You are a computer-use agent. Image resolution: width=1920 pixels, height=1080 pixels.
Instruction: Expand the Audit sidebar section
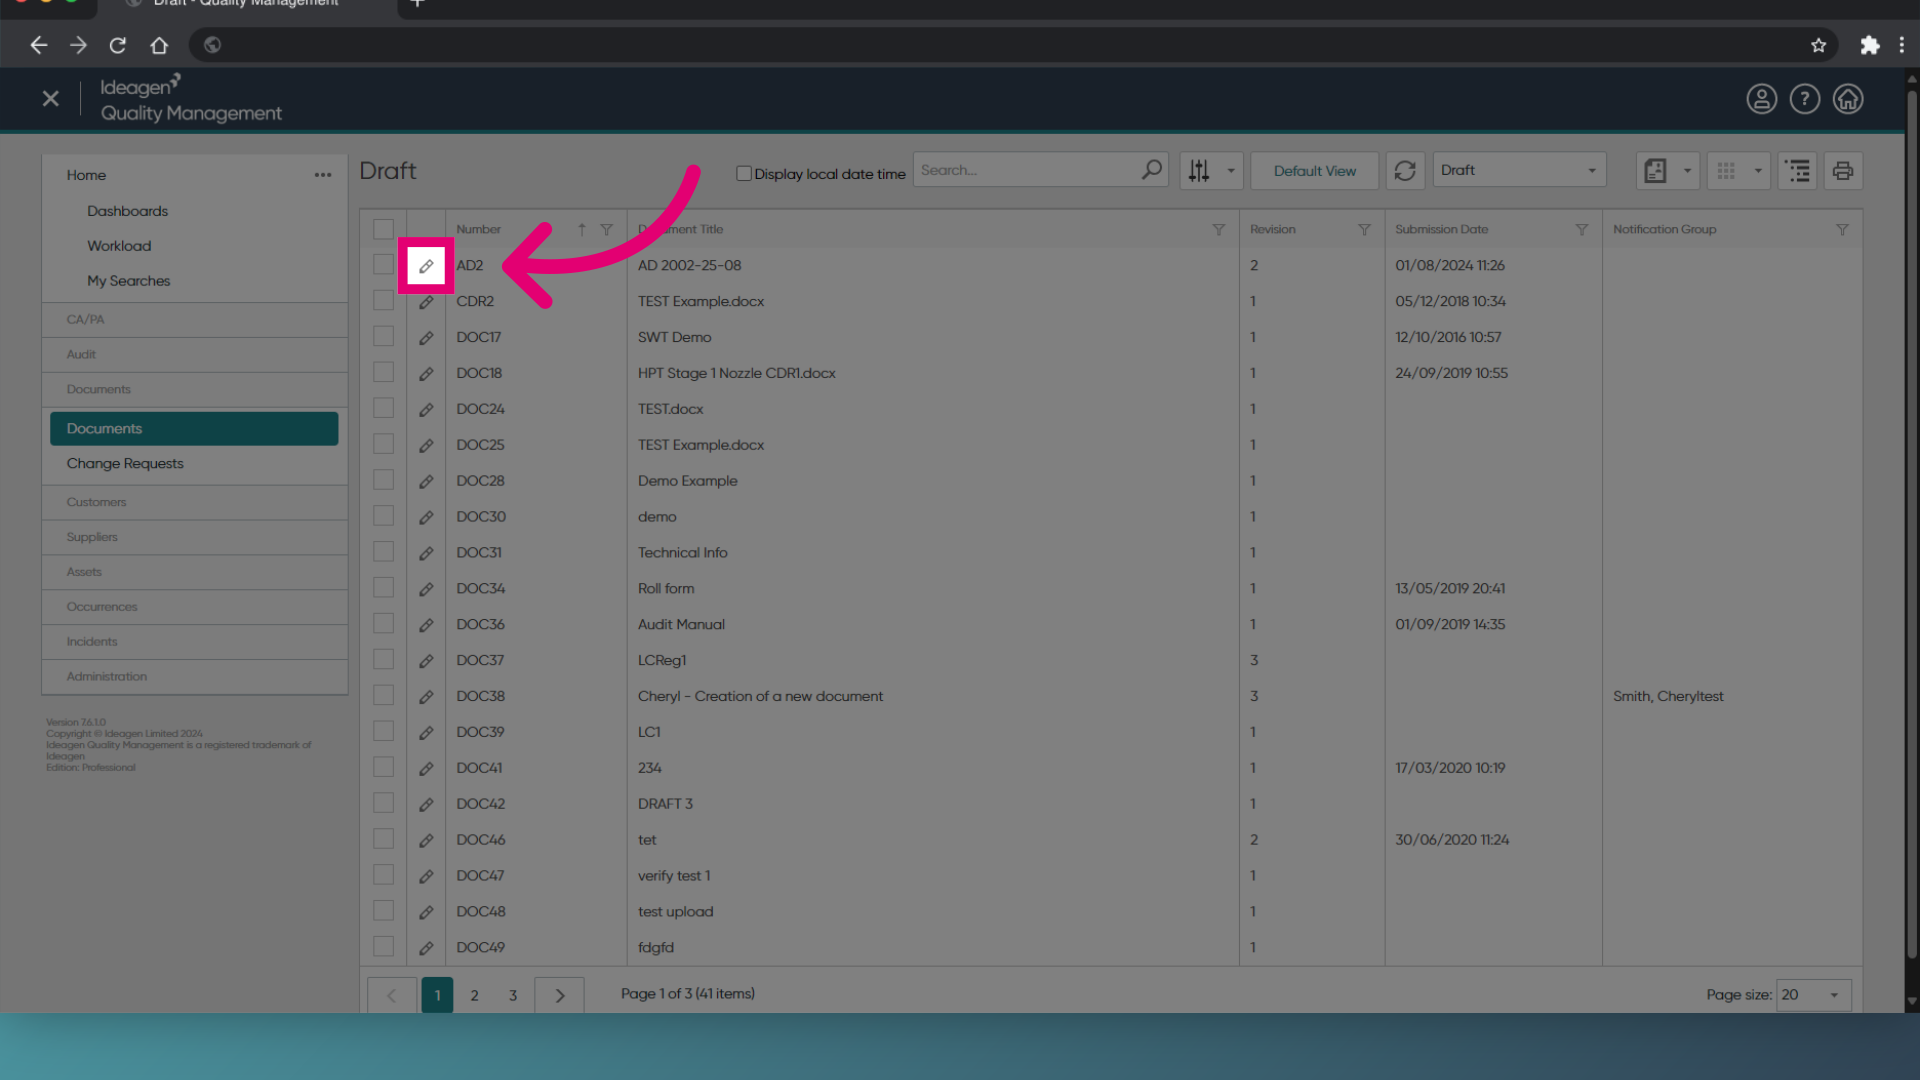coord(195,355)
